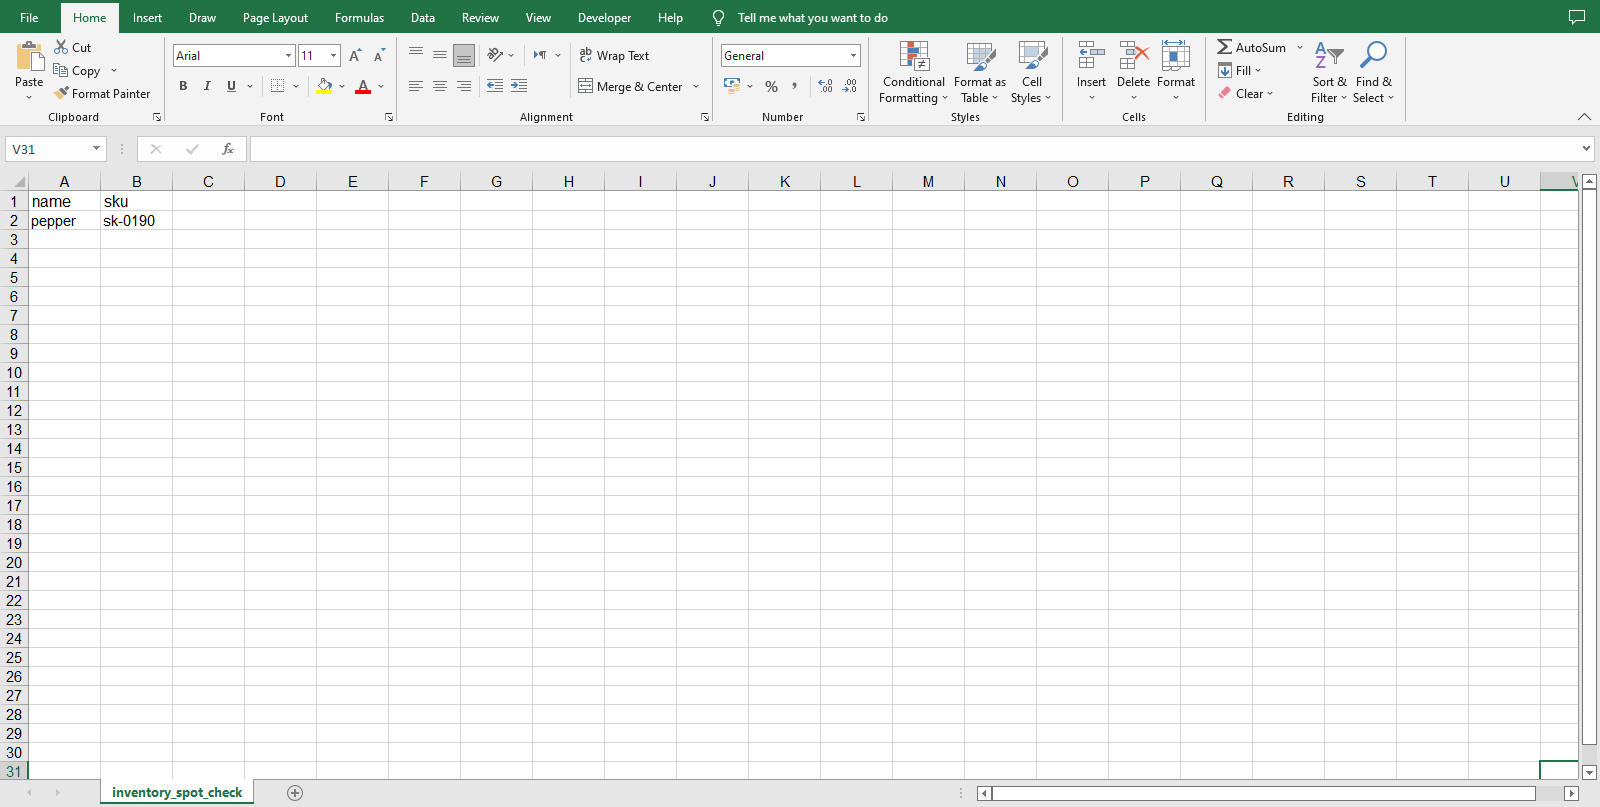Click the Percent Style icon
Screen dimensions: 1600x807
771,87
